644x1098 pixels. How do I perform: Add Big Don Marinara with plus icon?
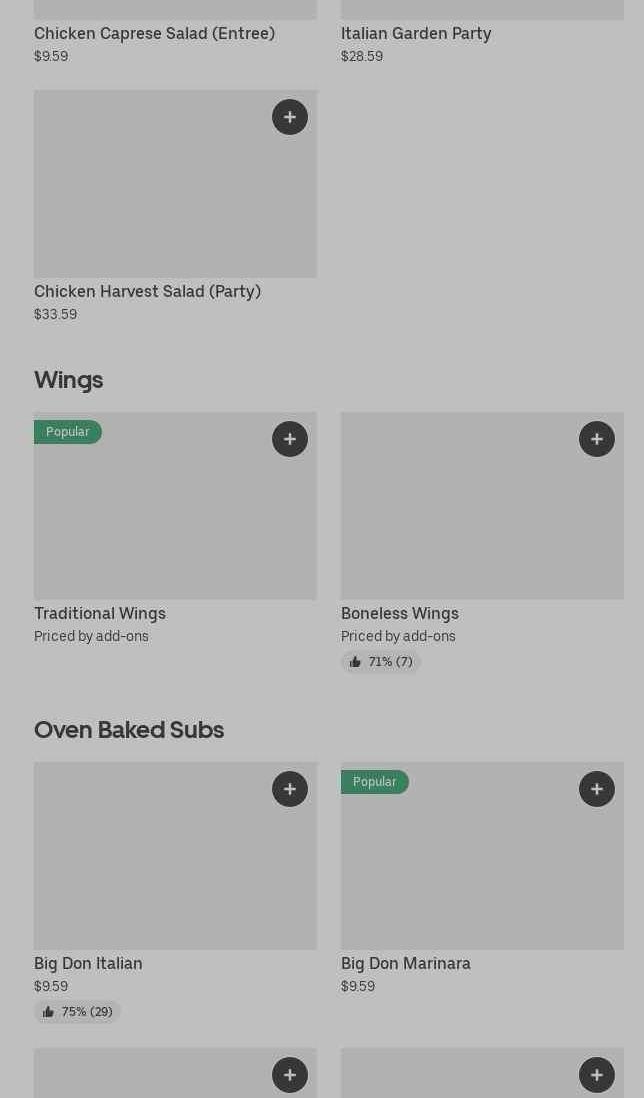pos(597,789)
